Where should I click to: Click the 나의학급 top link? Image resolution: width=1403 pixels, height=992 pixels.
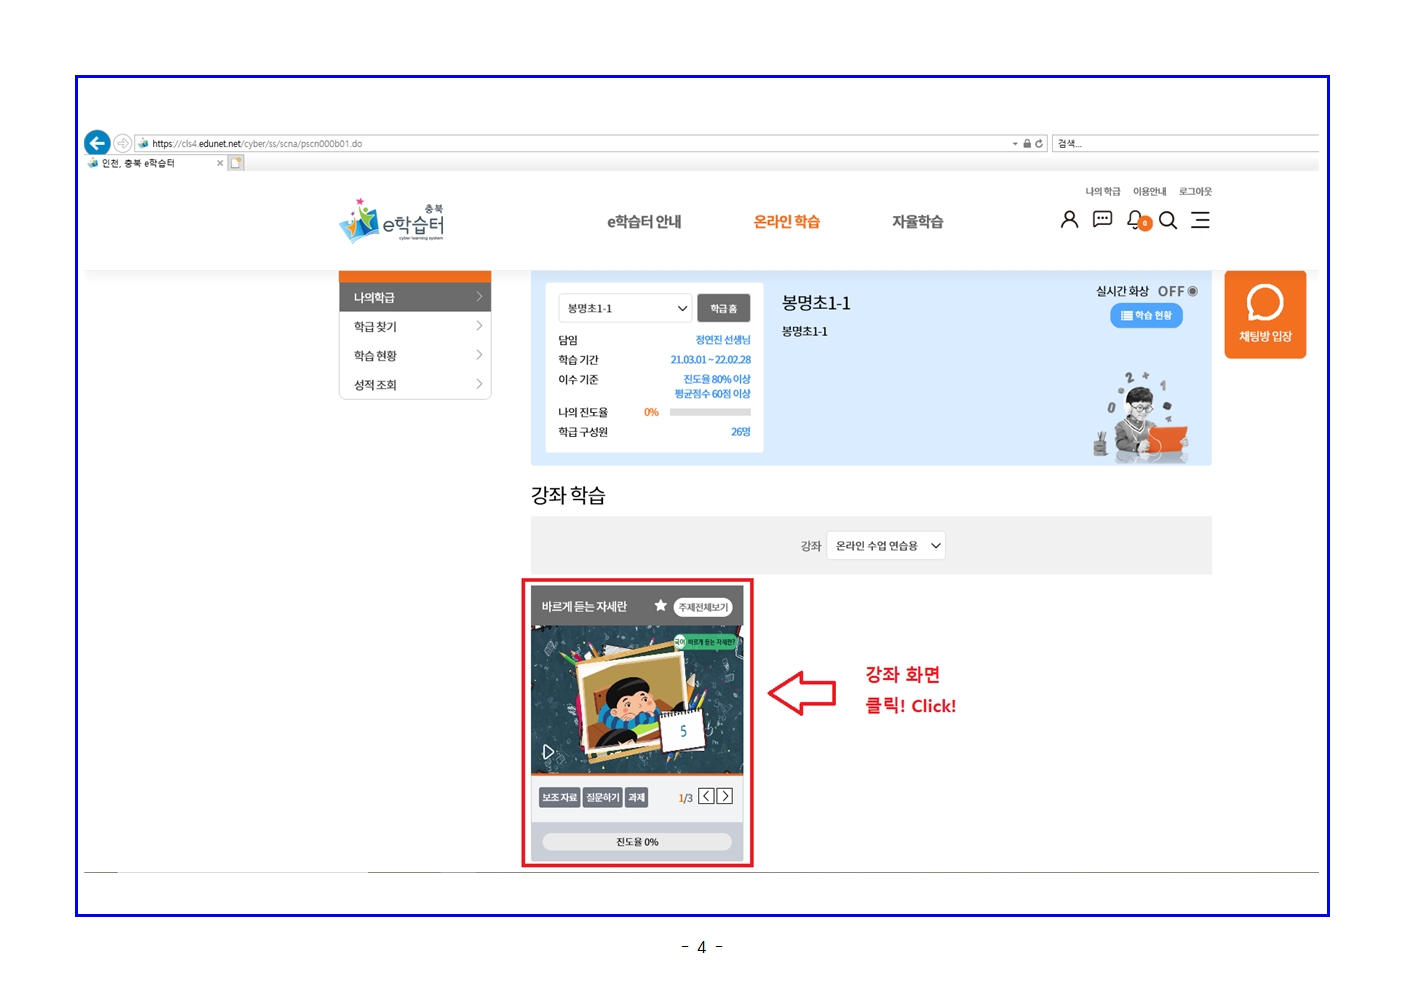tap(1103, 191)
